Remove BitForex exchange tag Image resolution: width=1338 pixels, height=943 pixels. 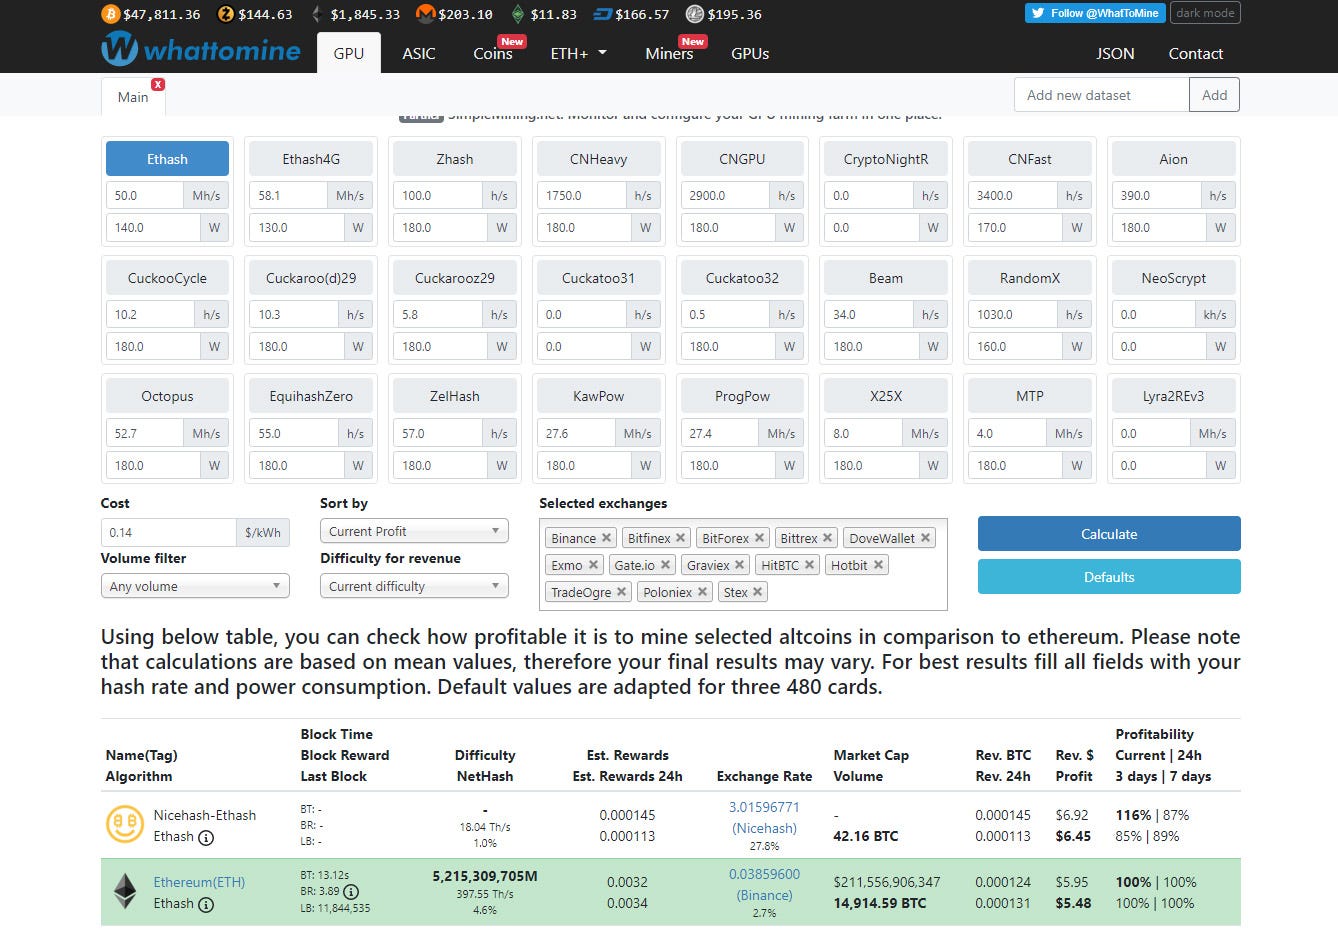(x=759, y=537)
